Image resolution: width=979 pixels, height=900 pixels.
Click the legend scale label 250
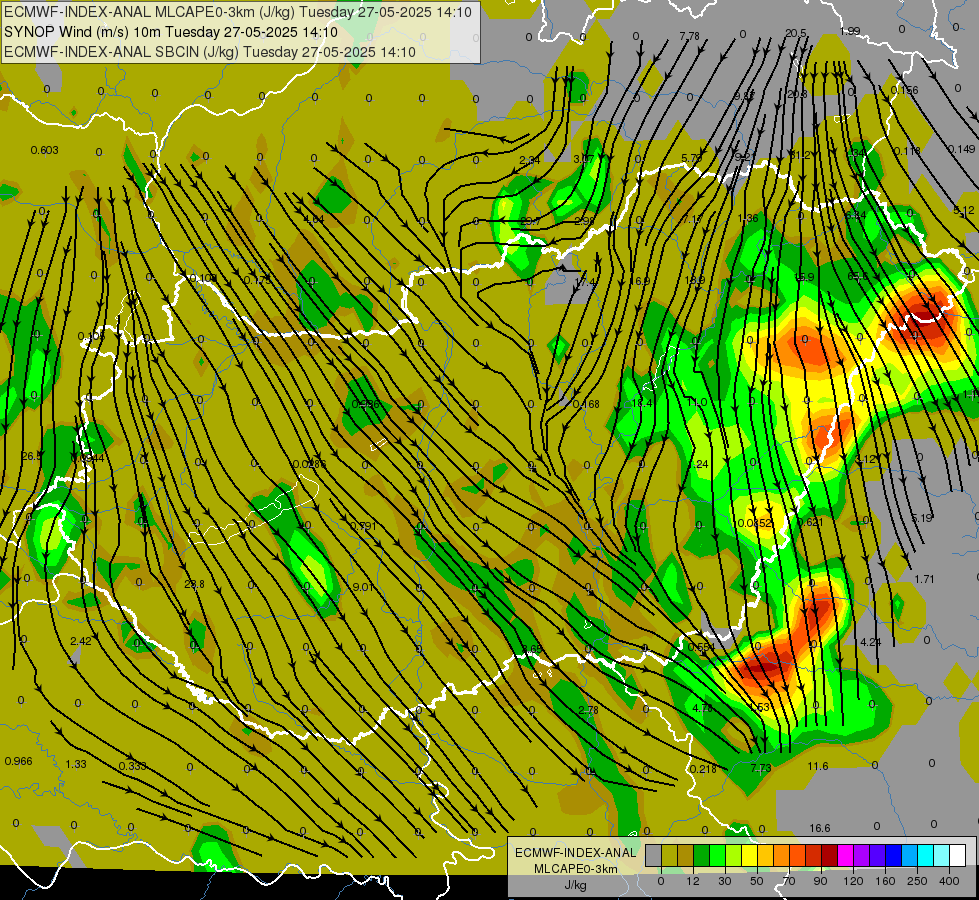pyautogui.click(x=917, y=881)
